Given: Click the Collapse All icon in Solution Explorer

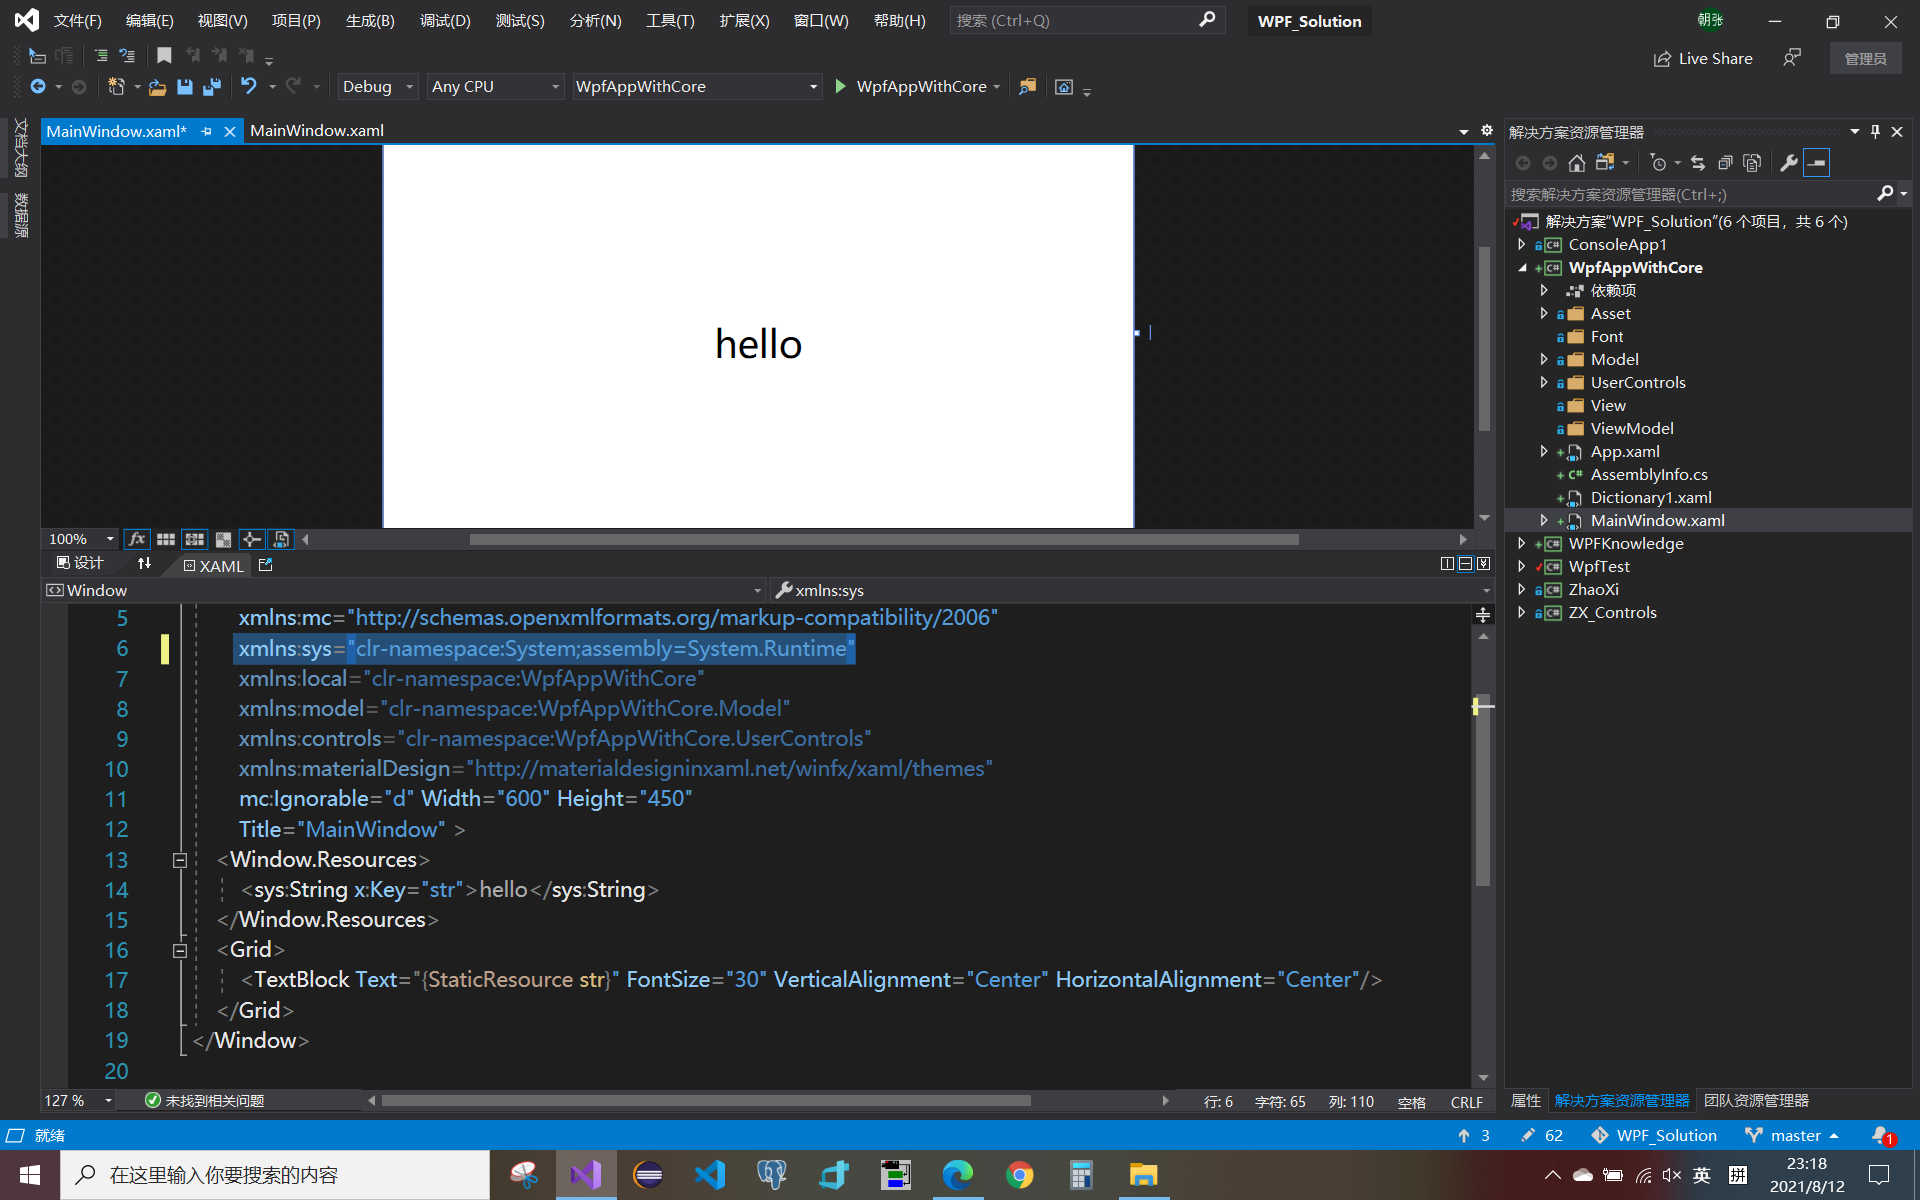Looking at the screenshot, I should pyautogui.click(x=1725, y=163).
